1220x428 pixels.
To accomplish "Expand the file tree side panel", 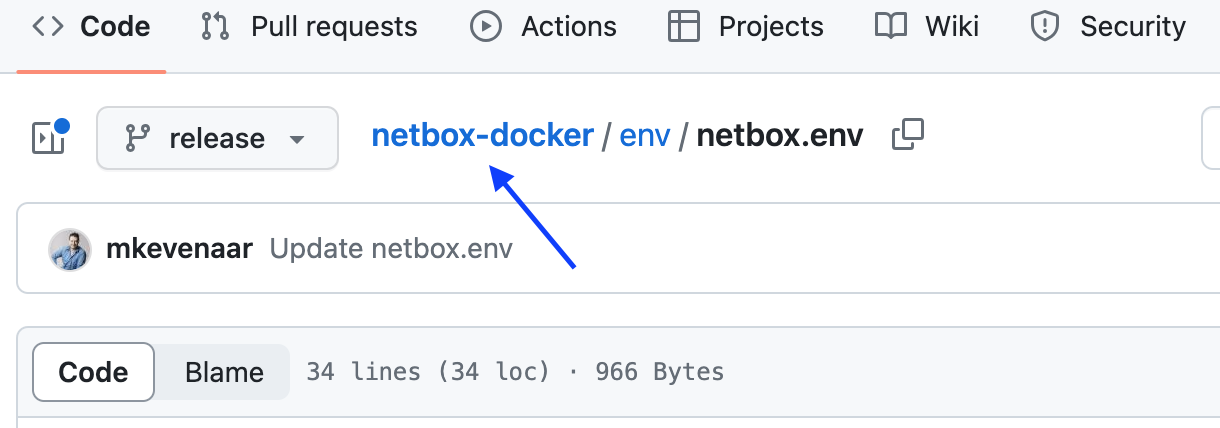I will [49, 137].
